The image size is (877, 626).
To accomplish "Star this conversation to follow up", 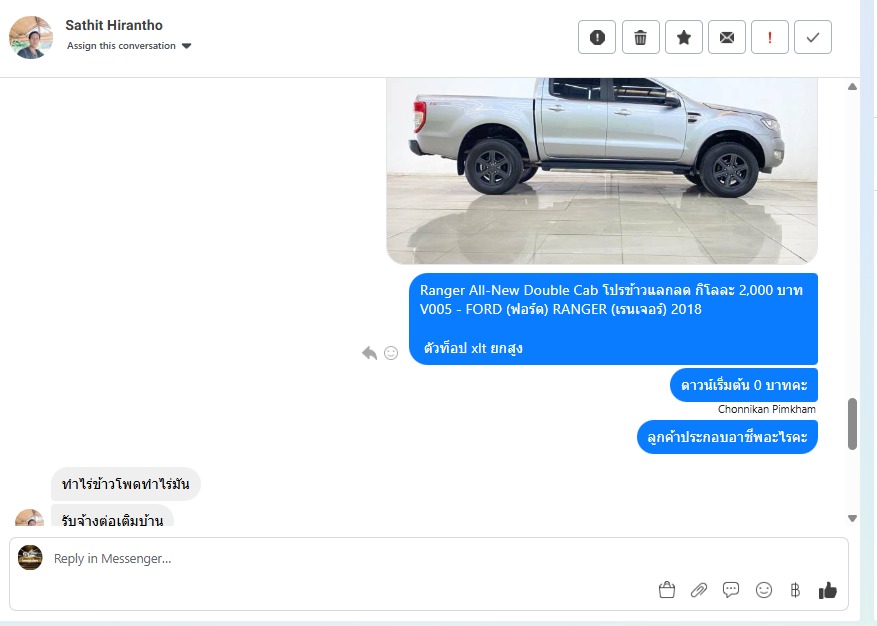I will pos(683,37).
